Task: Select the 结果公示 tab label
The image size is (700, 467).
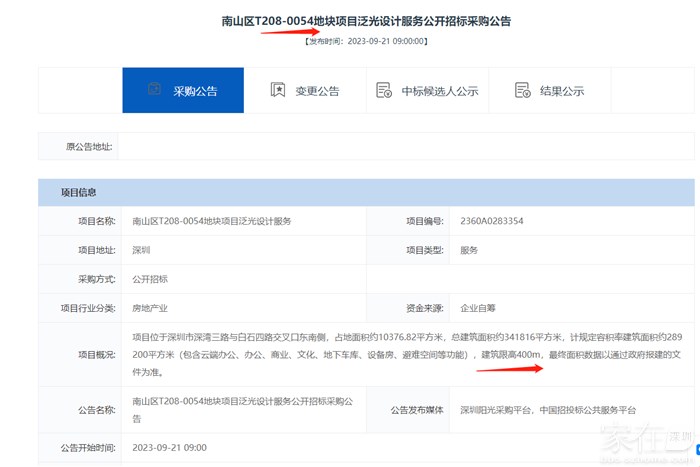Action: [x=561, y=91]
